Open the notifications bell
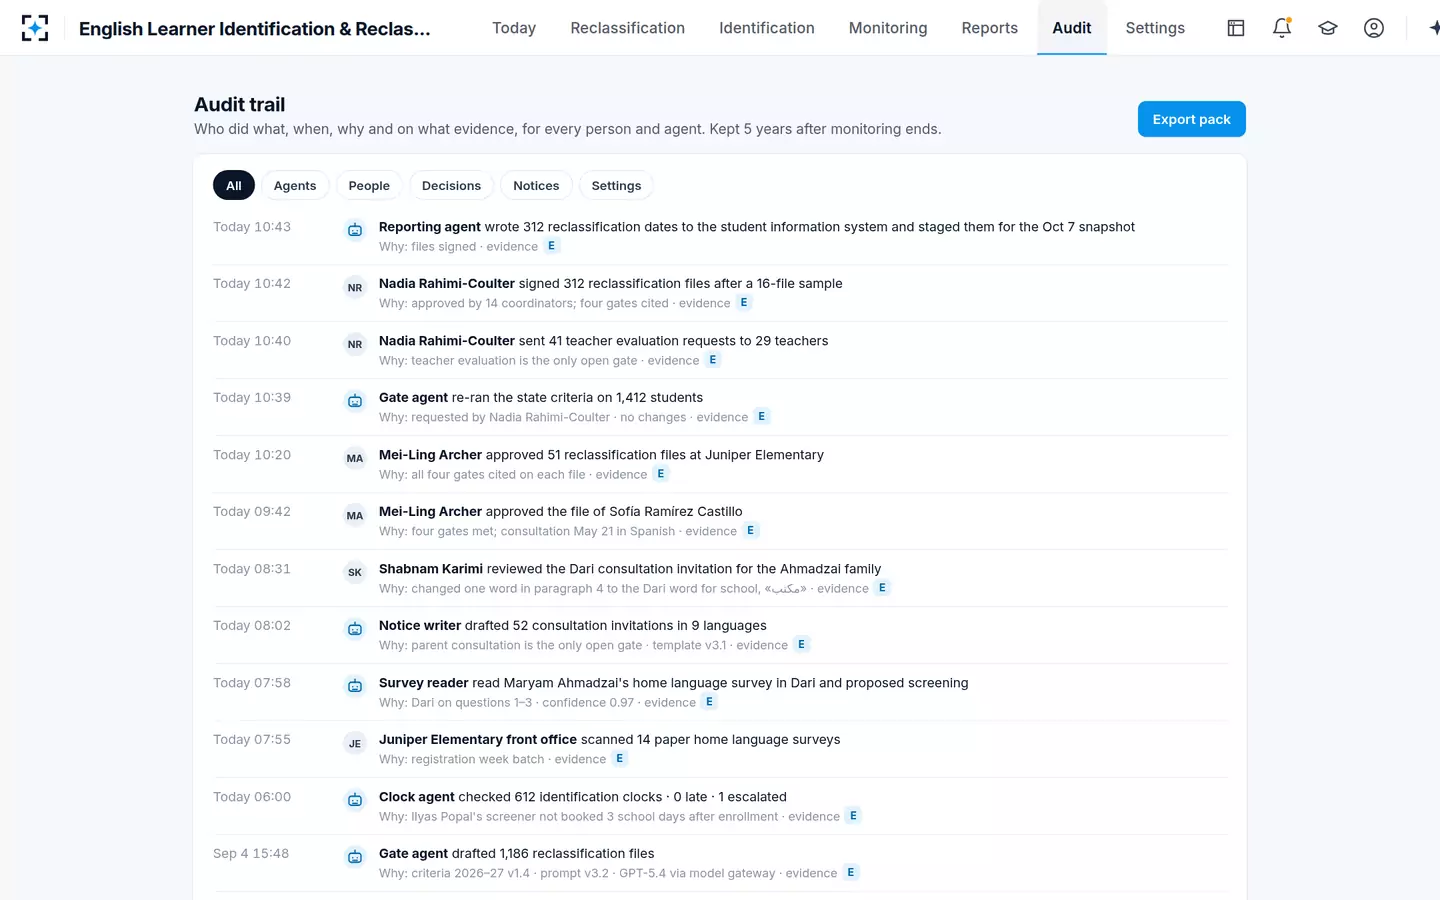This screenshot has width=1440, height=900. coord(1282,28)
